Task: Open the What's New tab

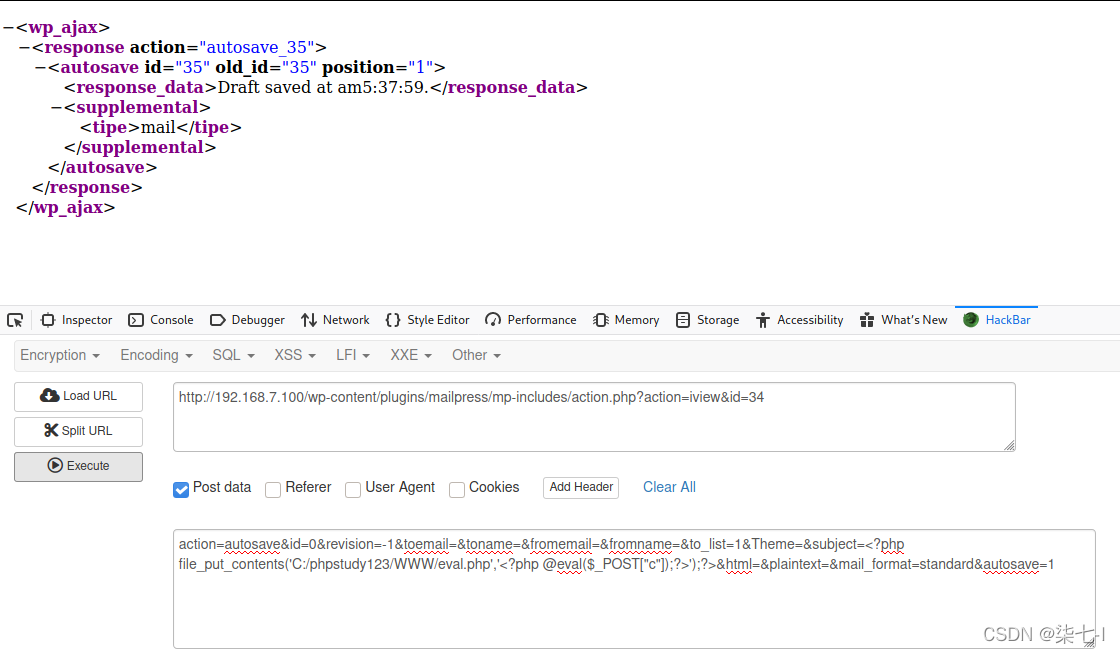Action: click(x=904, y=320)
